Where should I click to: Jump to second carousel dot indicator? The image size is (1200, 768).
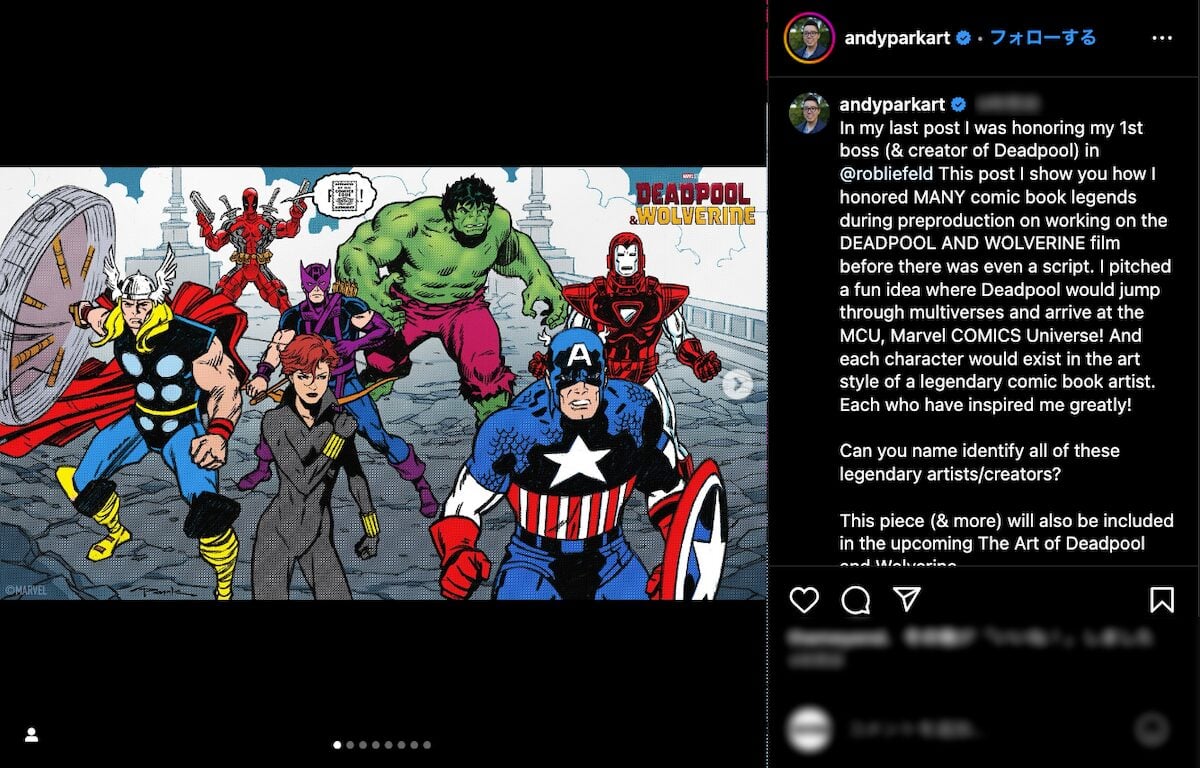349,745
